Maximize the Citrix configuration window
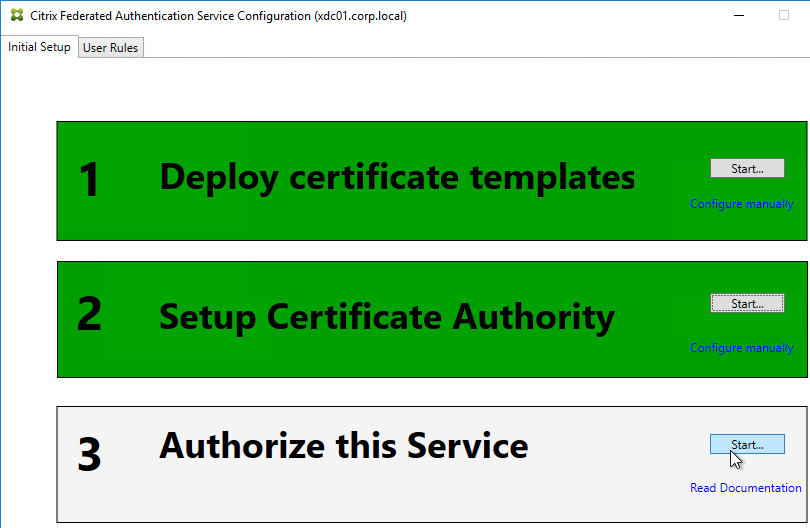Screen dimensions: 810x528 click(x=784, y=15)
